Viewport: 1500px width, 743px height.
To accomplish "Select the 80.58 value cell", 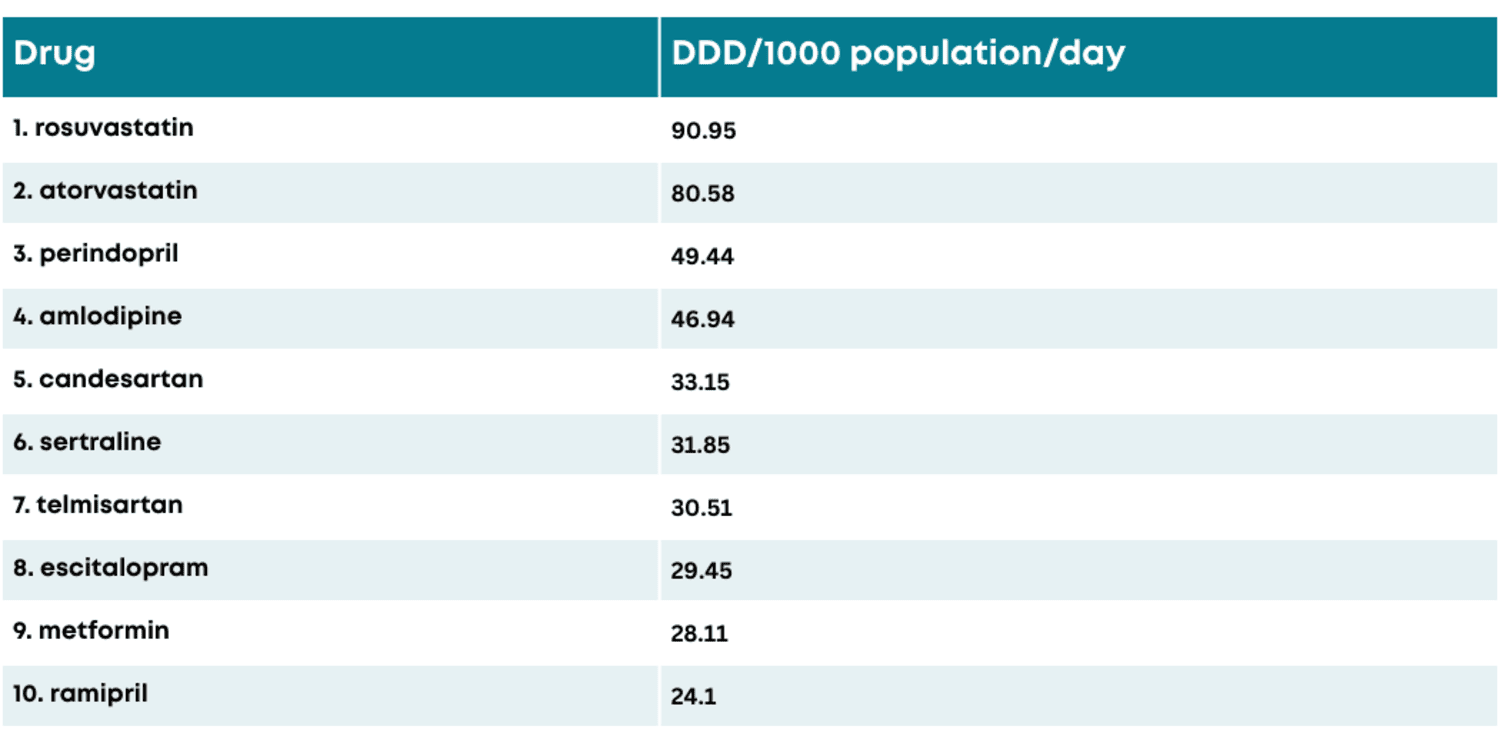I will [703, 194].
